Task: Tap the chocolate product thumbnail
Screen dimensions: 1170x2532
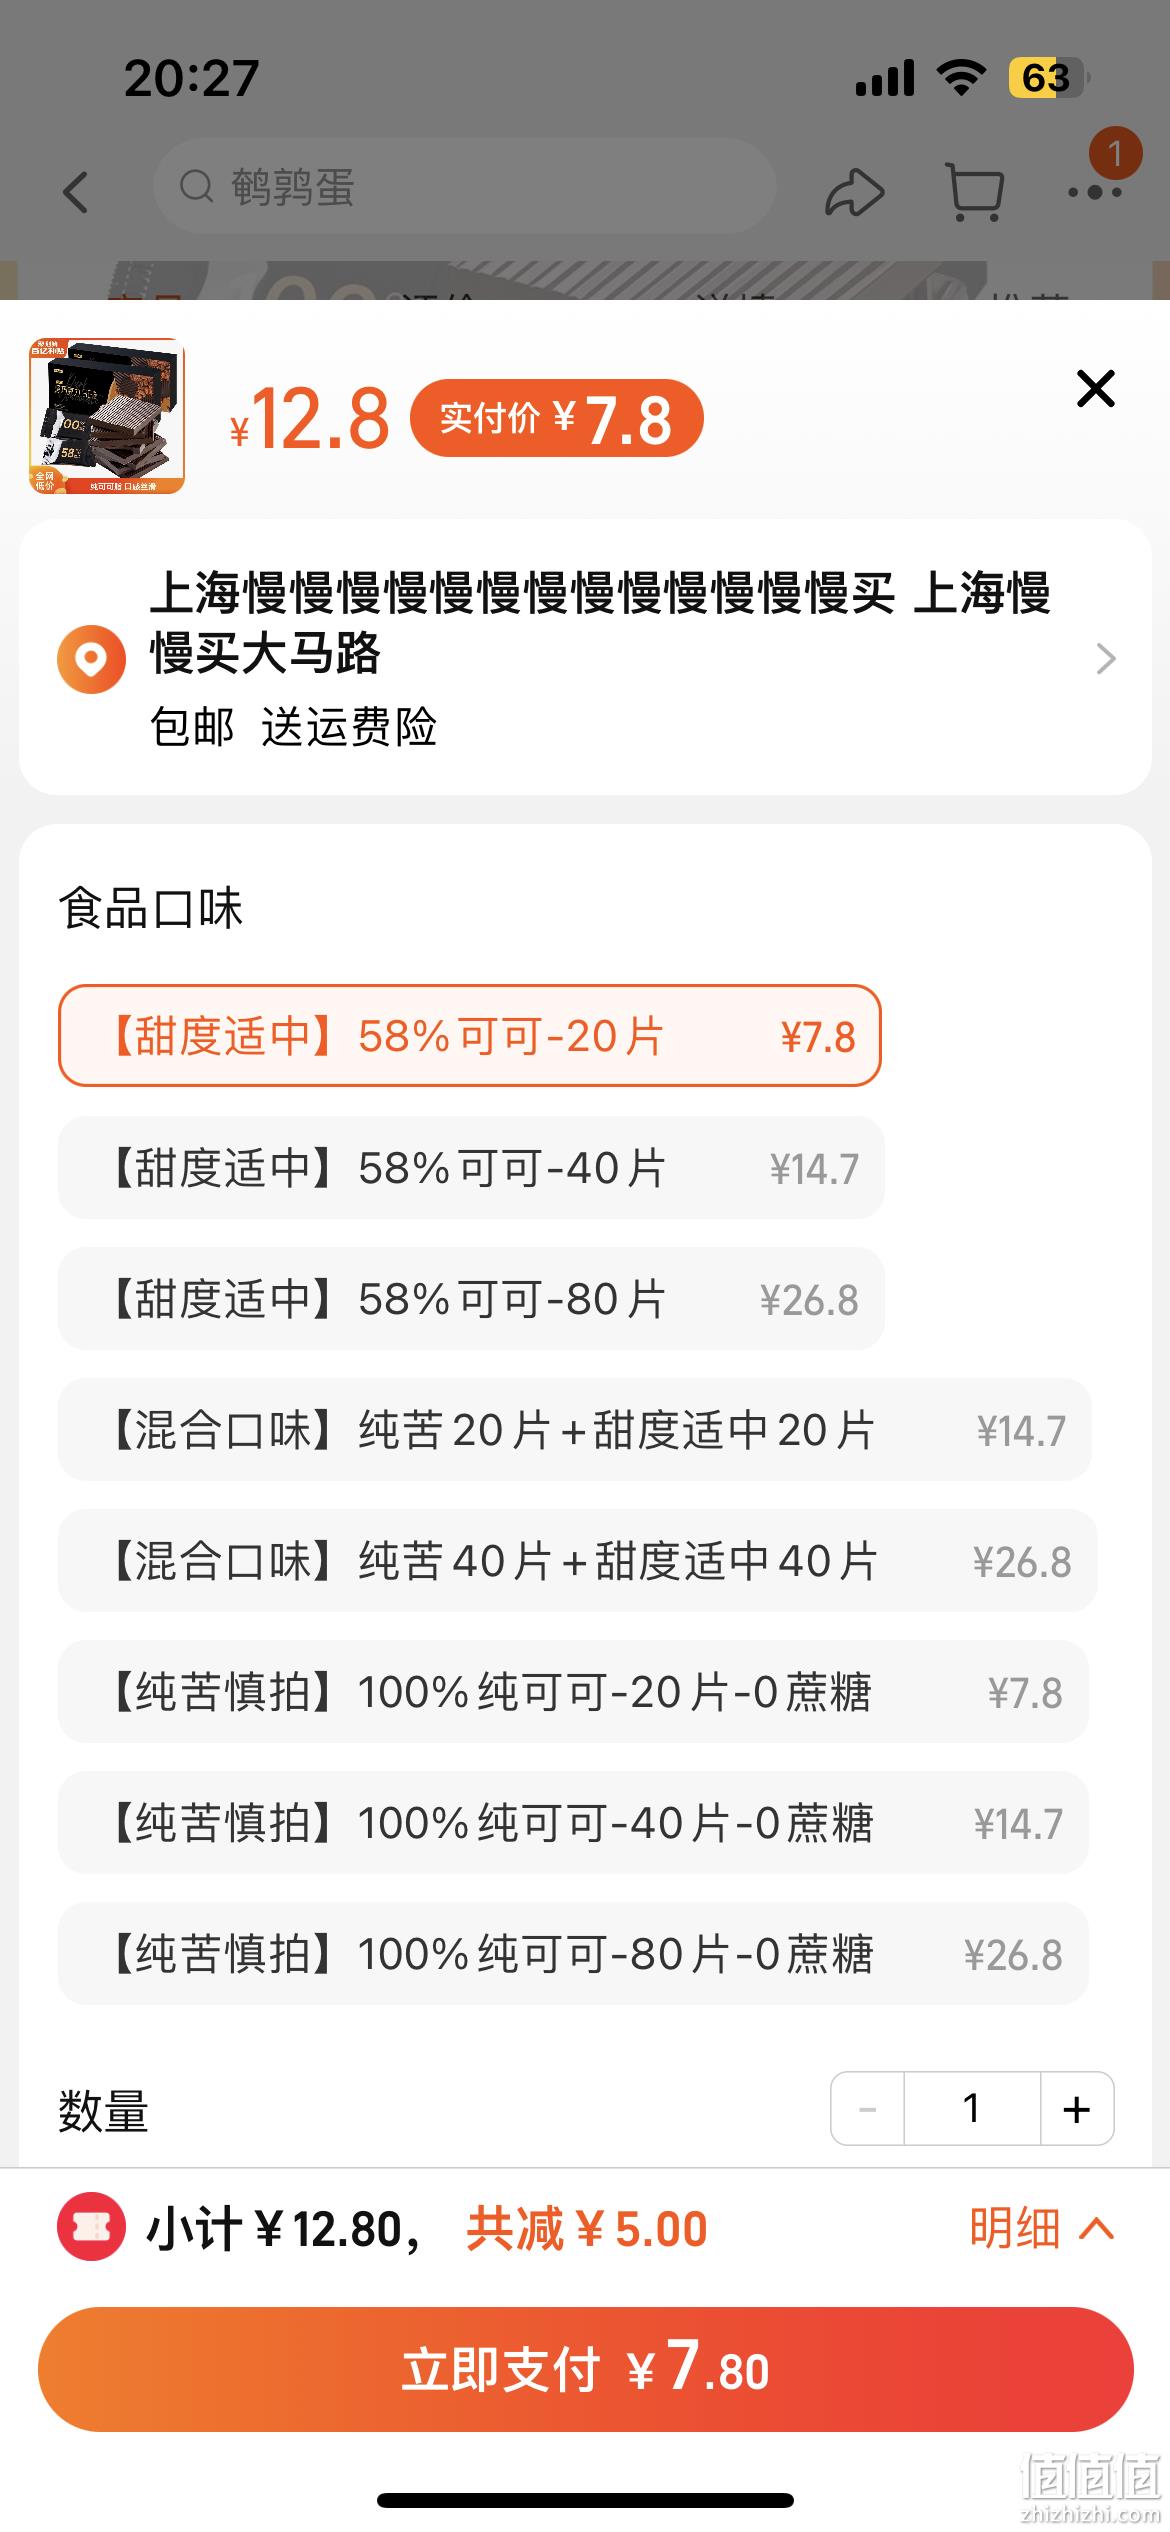Action: (x=107, y=416)
